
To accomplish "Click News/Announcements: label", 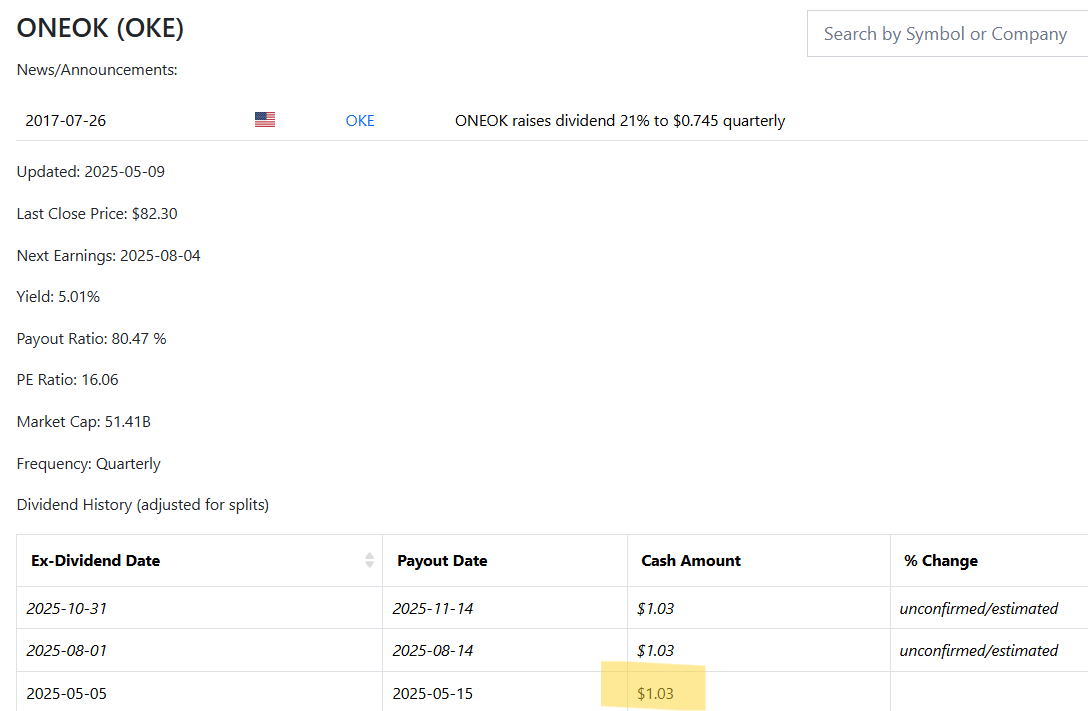I will (97, 70).
